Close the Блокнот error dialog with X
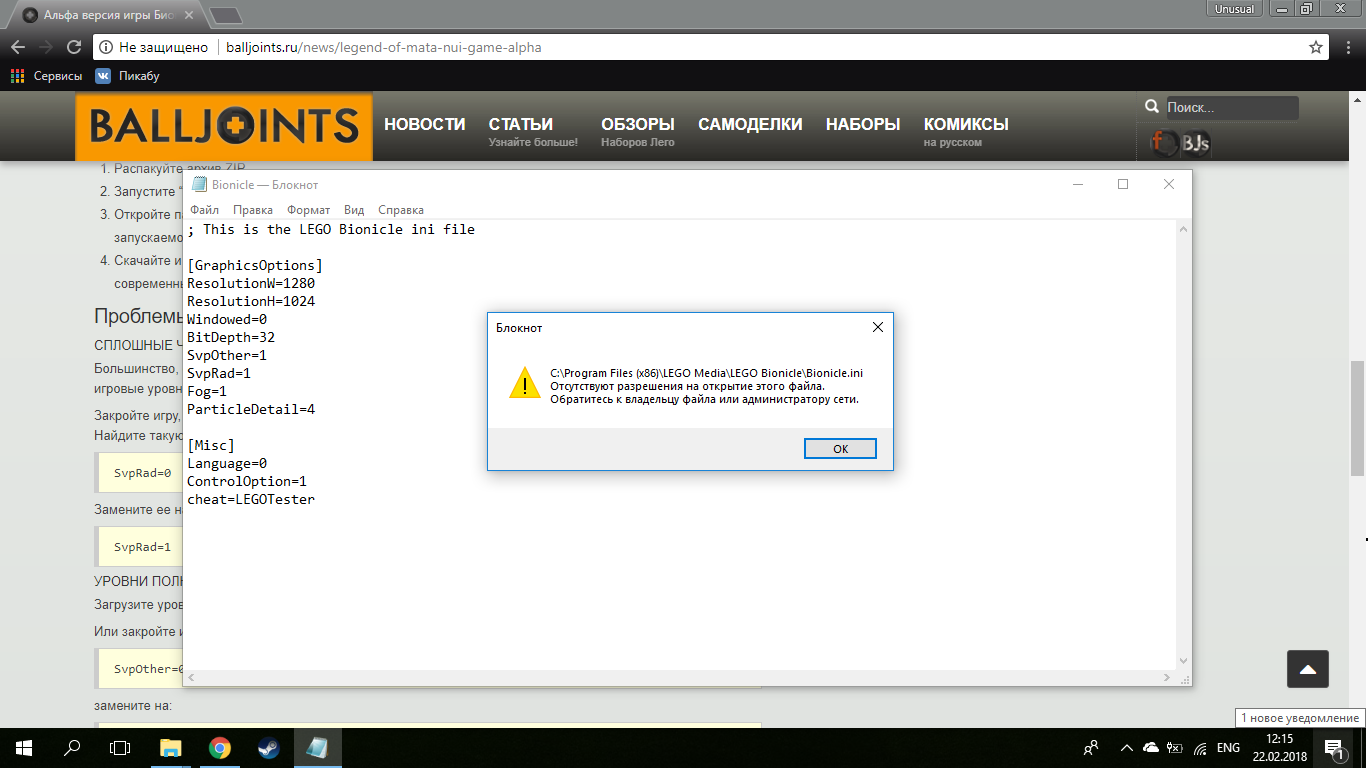1368x768 pixels. (x=877, y=327)
